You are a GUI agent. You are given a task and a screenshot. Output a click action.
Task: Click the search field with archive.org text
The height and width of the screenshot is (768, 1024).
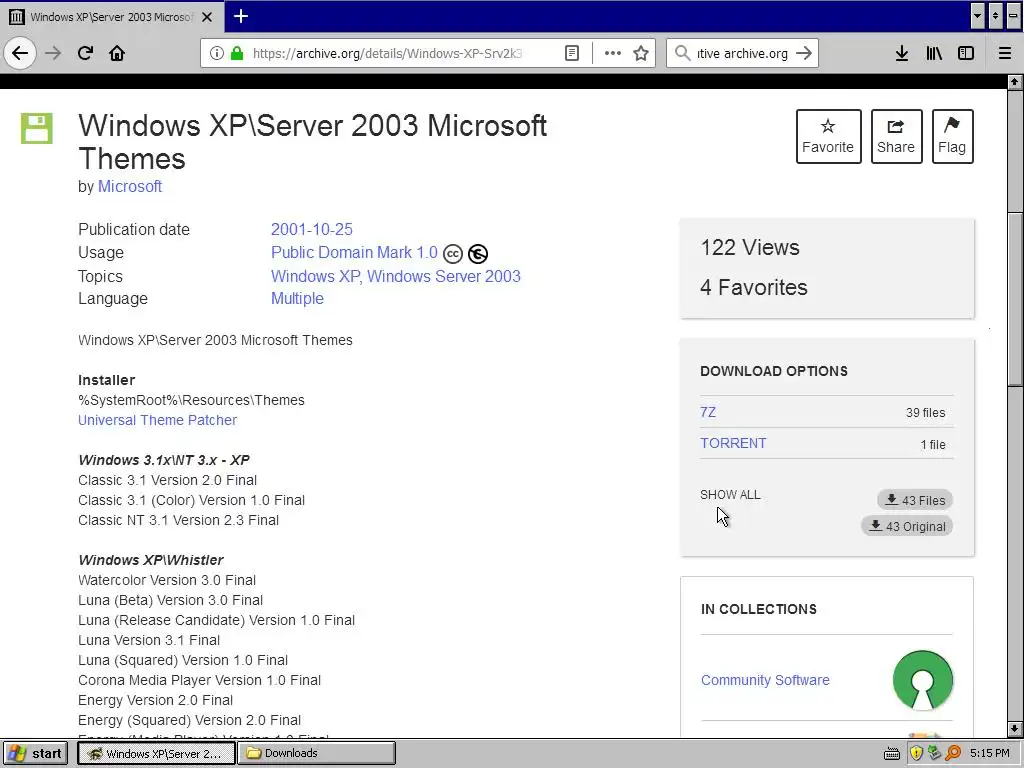742,54
